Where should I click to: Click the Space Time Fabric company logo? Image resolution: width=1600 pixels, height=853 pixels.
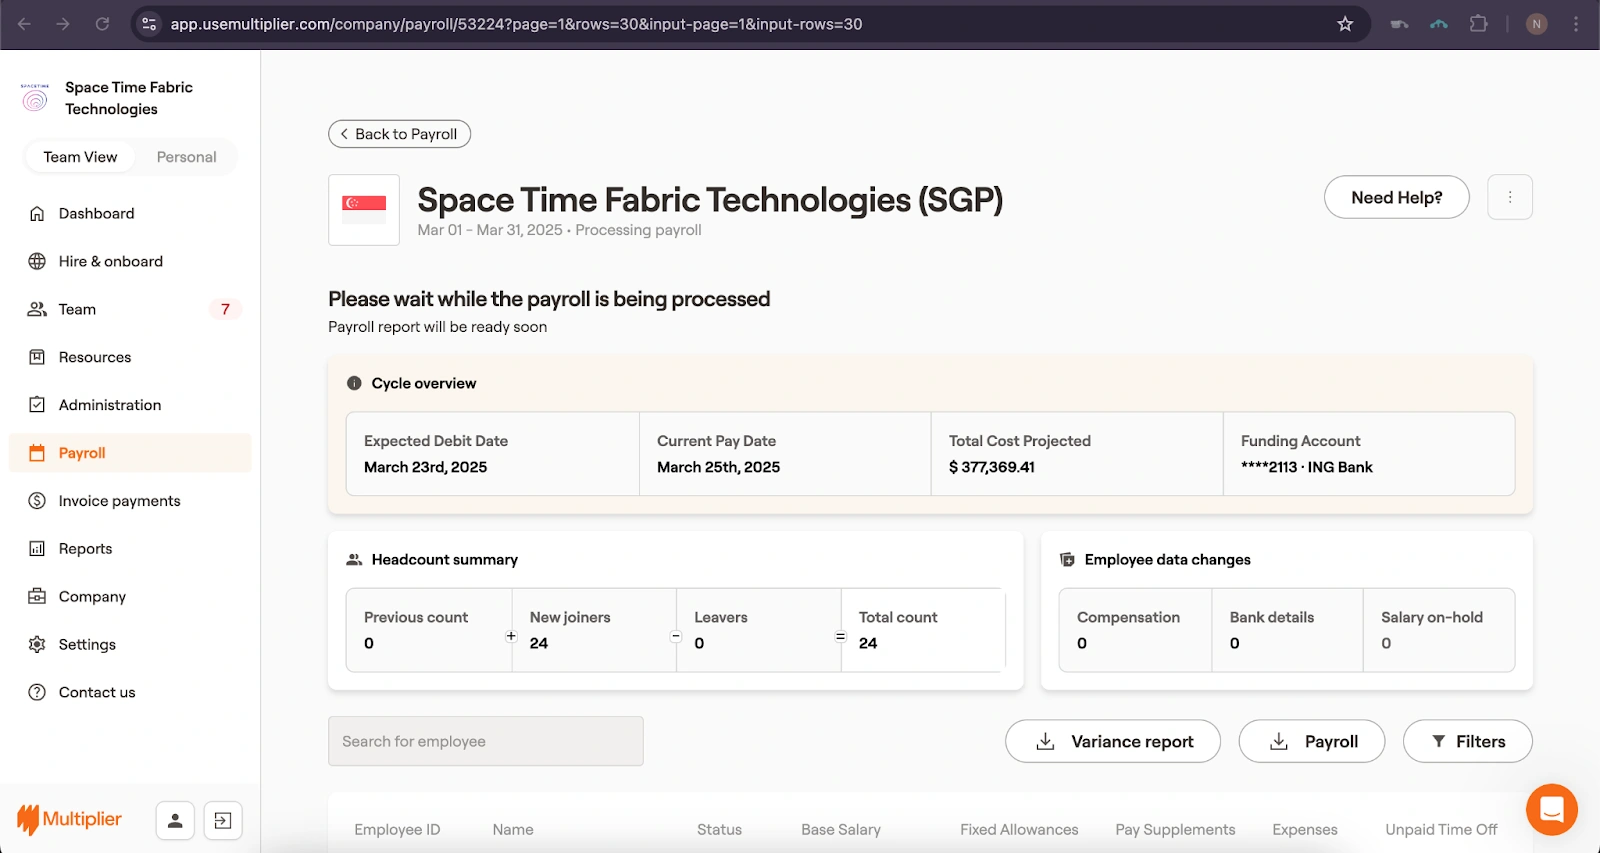point(35,97)
